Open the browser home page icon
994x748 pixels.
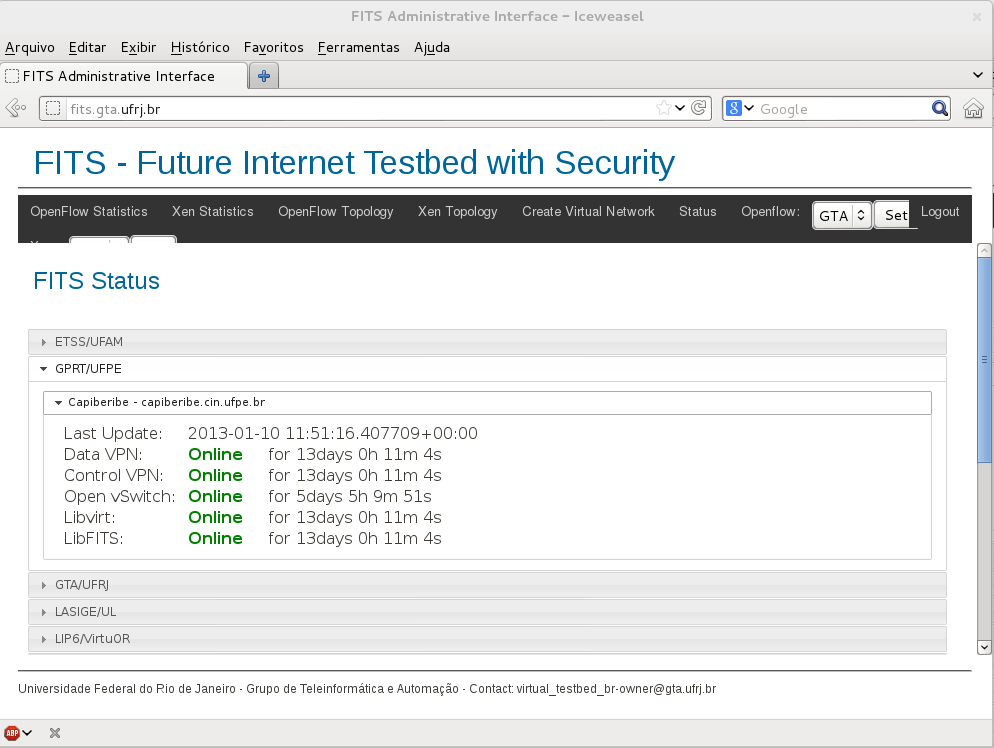coord(972,109)
